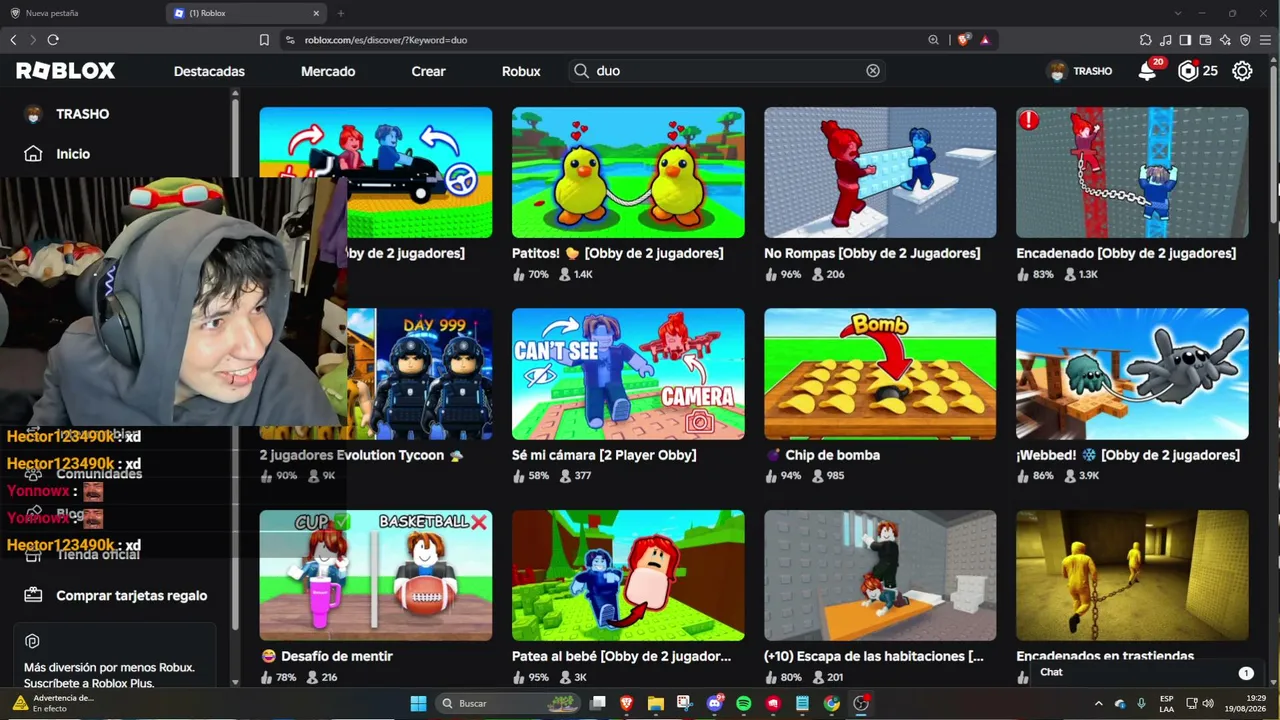Image resolution: width=1280 pixels, height=720 pixels.
Task: Click the browser address bar URL
Action: 386,40
